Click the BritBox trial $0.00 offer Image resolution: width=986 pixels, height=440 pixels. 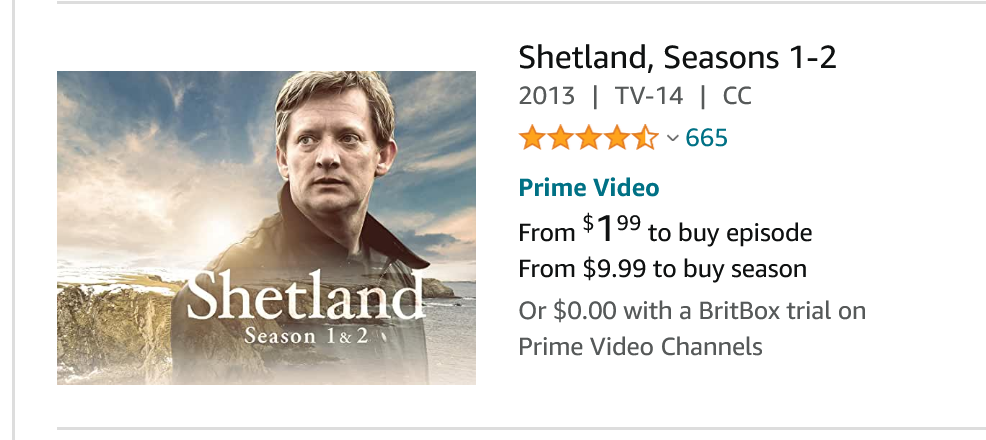point(691,310)
